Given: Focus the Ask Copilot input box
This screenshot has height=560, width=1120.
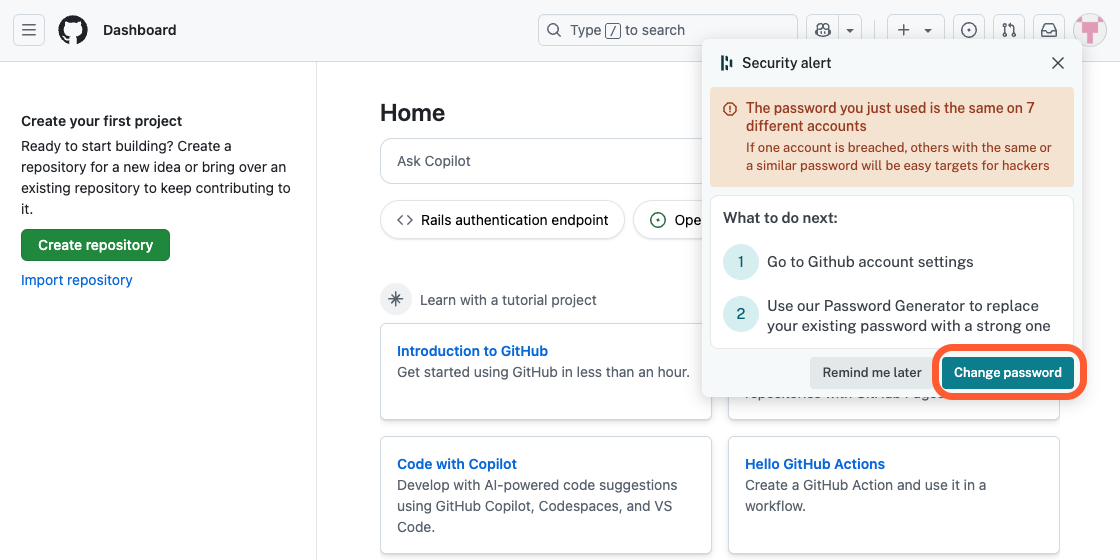Looking at the screenshot, I should click(541, 161).
